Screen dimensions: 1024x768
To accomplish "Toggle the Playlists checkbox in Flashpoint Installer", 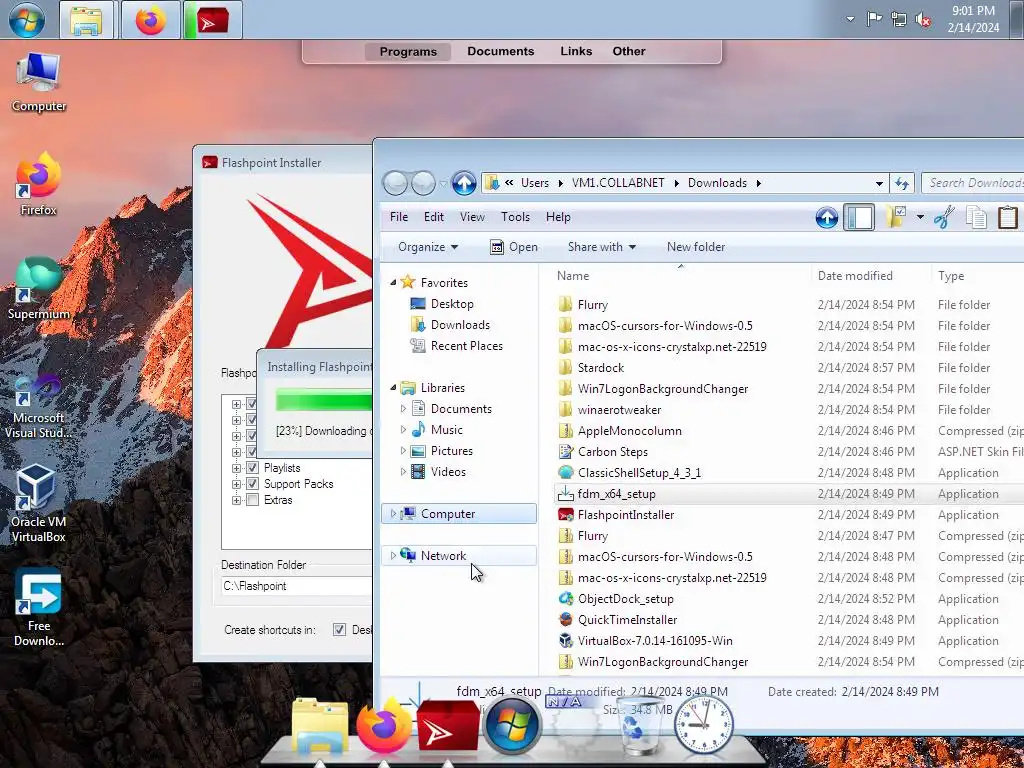I will click(252, 468).
